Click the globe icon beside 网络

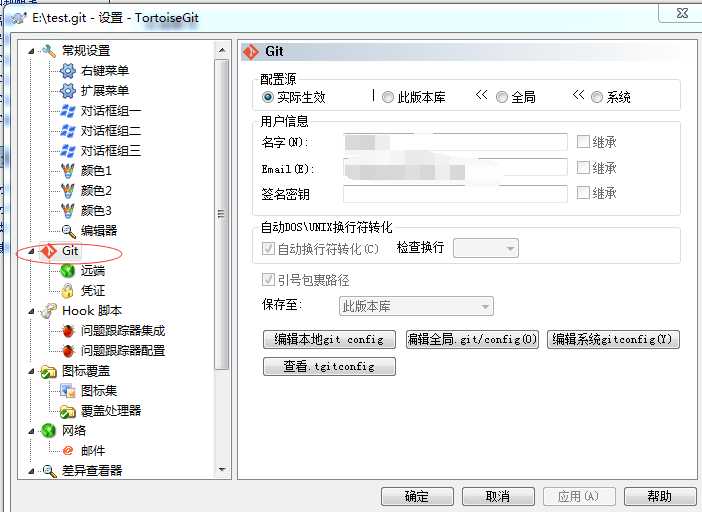pos(48,431)
